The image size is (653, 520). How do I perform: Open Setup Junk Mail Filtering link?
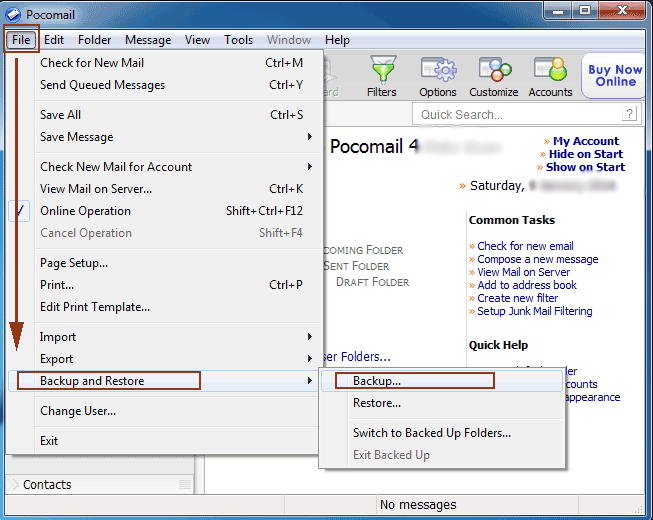535,311
